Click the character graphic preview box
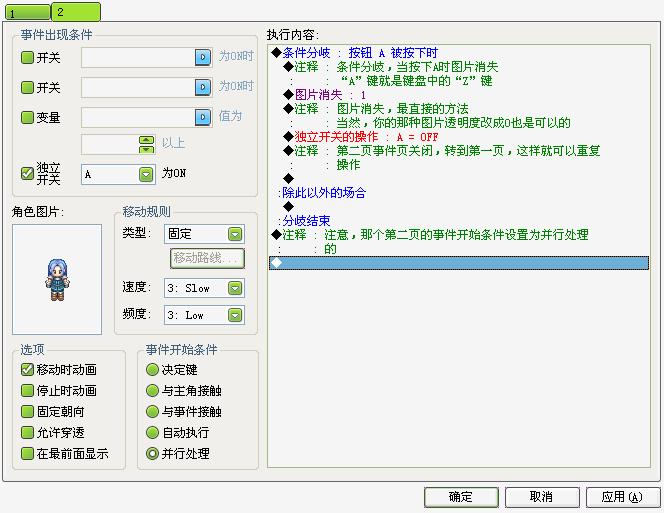This screenshot has height=513, width=664. 57,280
